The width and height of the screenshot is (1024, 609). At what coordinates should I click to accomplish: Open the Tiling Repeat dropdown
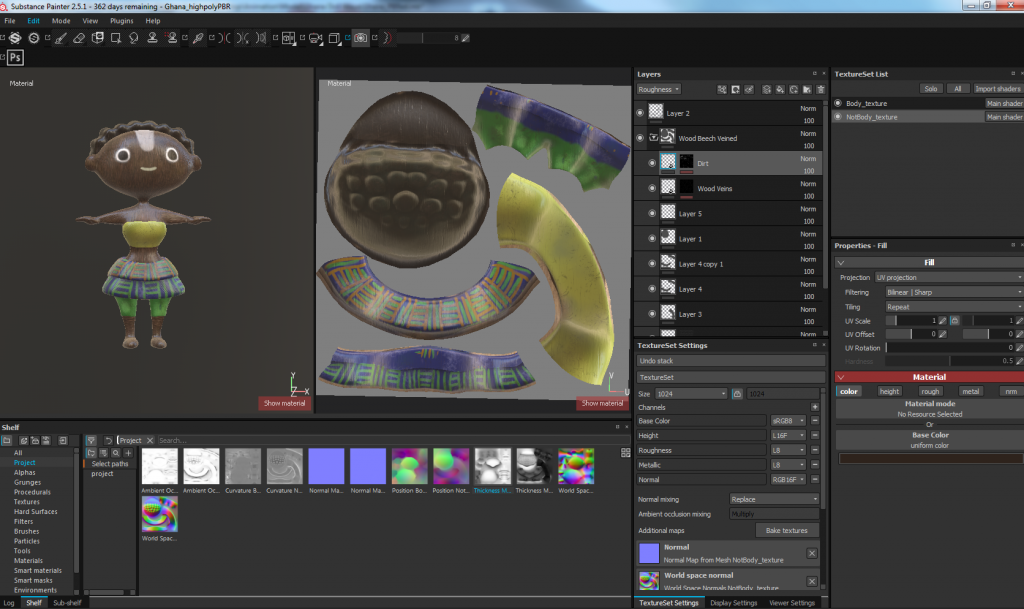pos(954,307)
